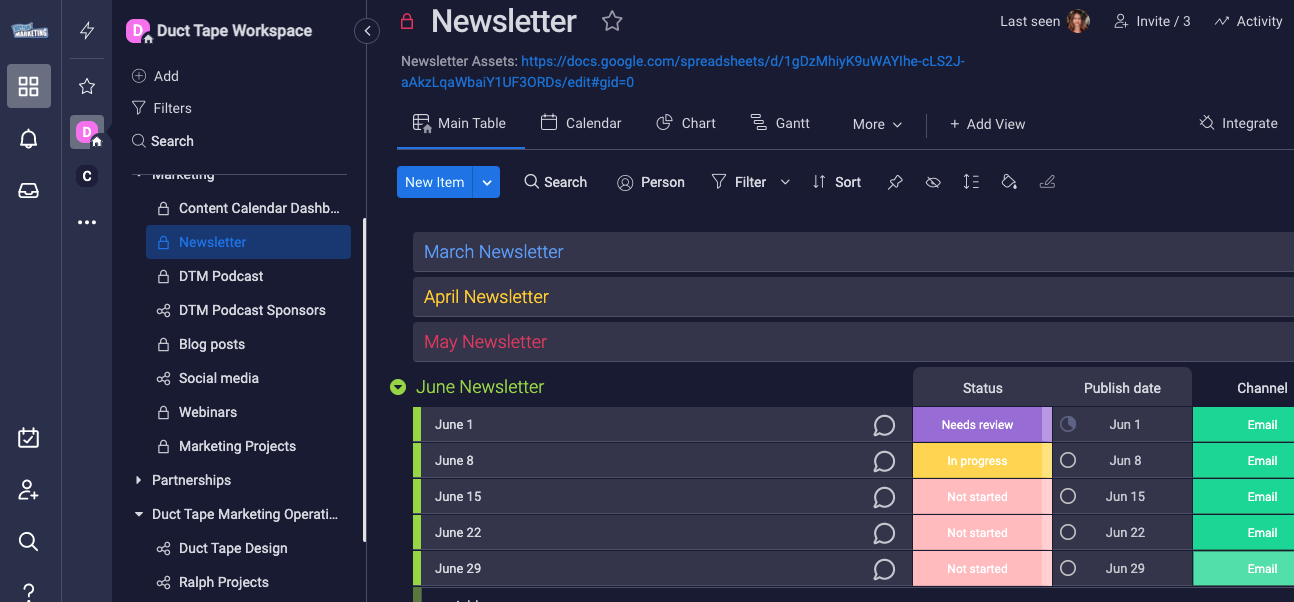
Task: Open the New Item dropdown arrow
Action: [x=487, y=182]
